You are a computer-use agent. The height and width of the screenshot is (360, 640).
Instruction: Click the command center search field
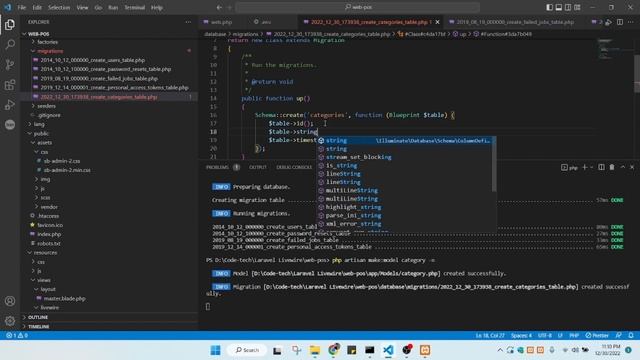pos(357,7)
